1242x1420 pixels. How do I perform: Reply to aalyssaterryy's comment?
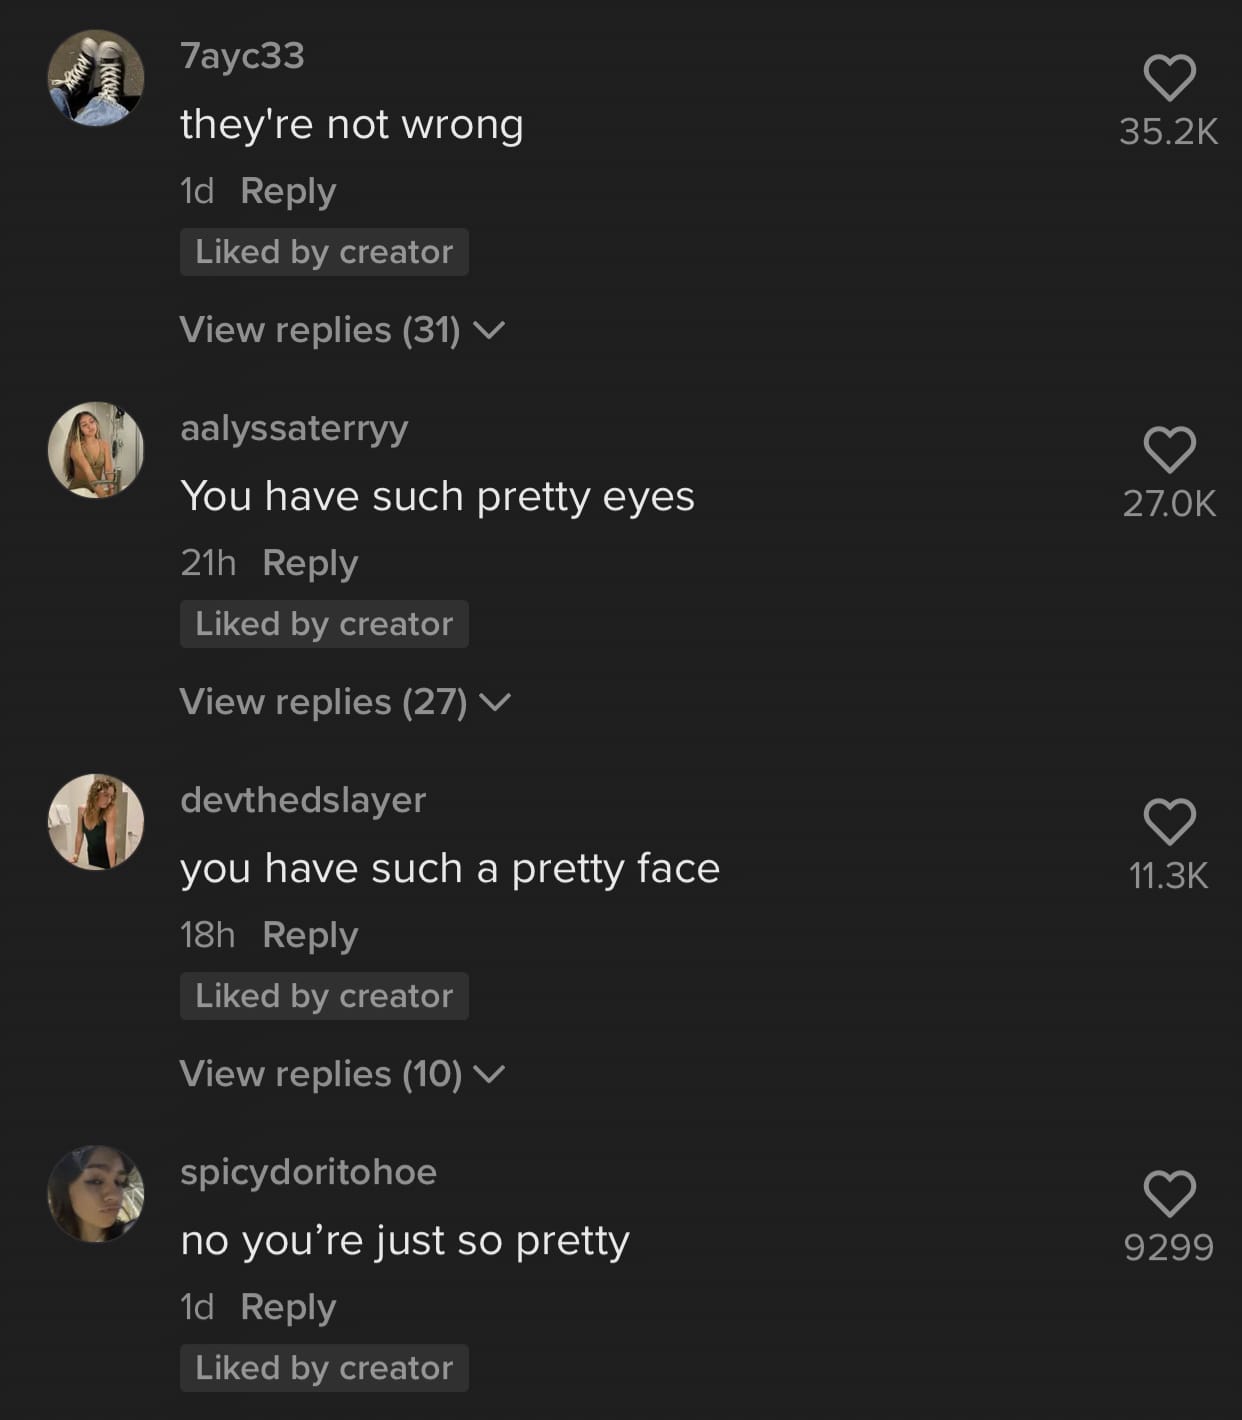(x=310, y=563)
